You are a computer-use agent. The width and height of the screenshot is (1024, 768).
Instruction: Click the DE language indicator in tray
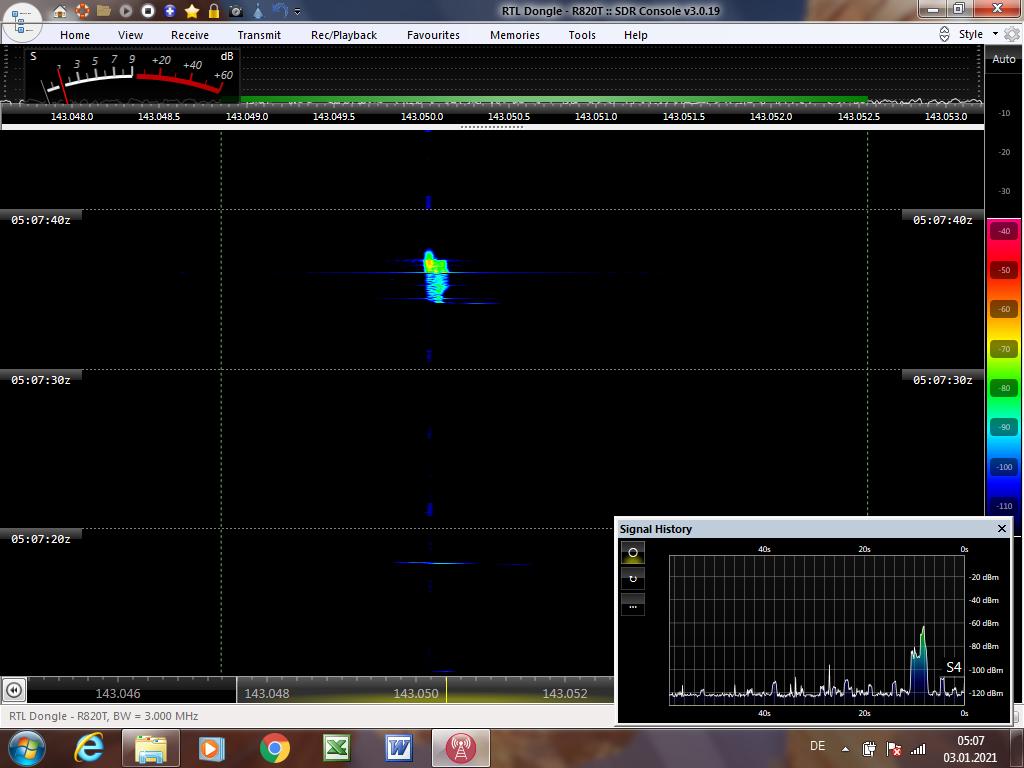pyautogui.click(x=817, y=746)
